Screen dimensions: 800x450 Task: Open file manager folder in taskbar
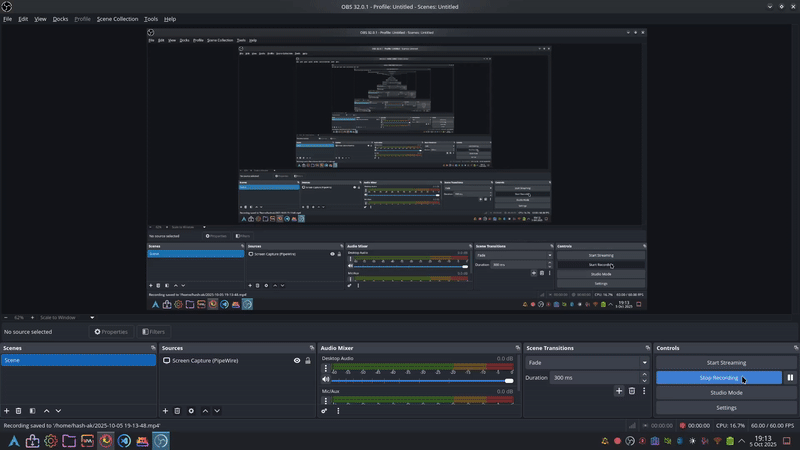click(x=69, y=441)
